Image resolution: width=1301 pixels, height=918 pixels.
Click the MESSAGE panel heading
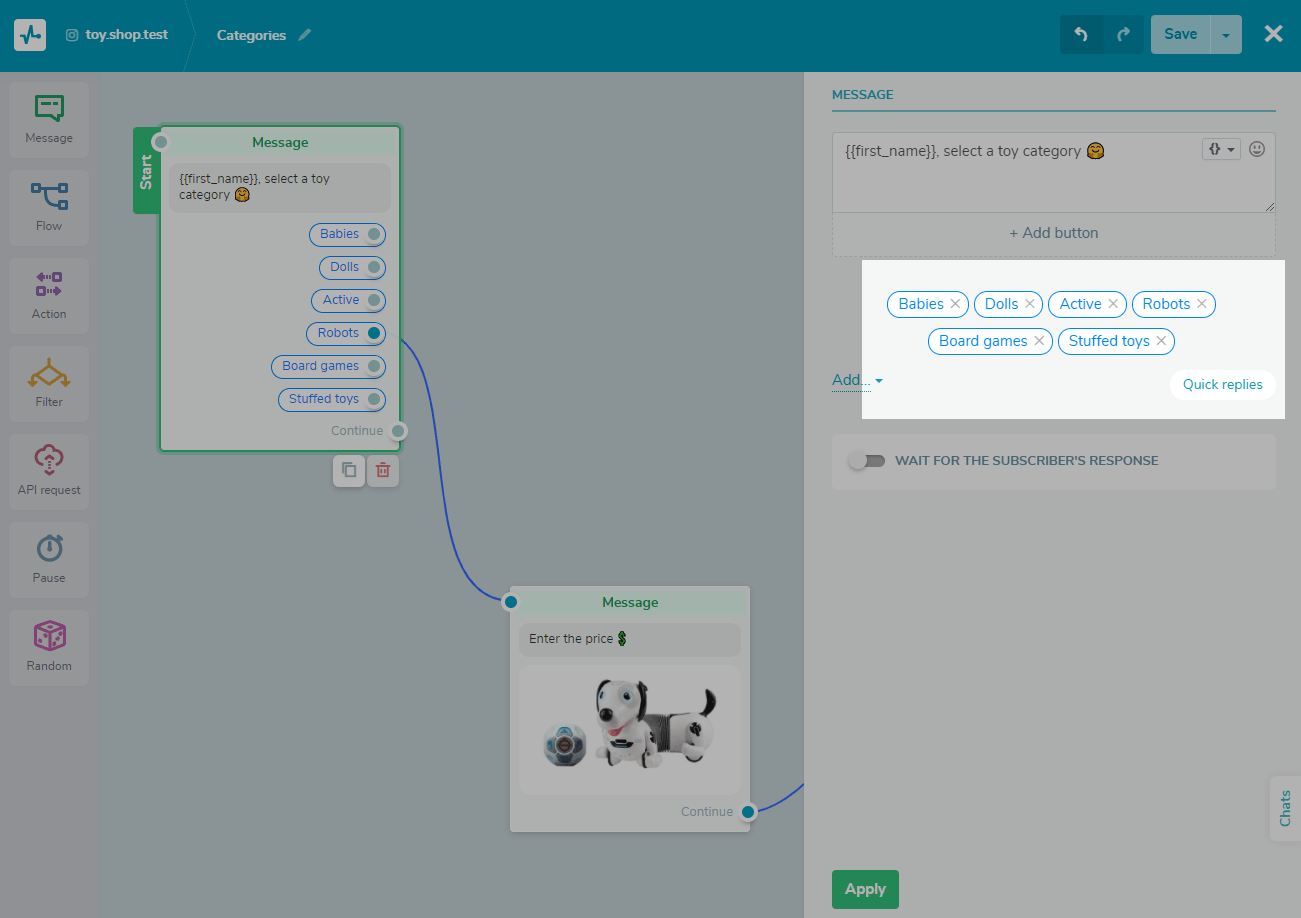click(x=863, y=95)
